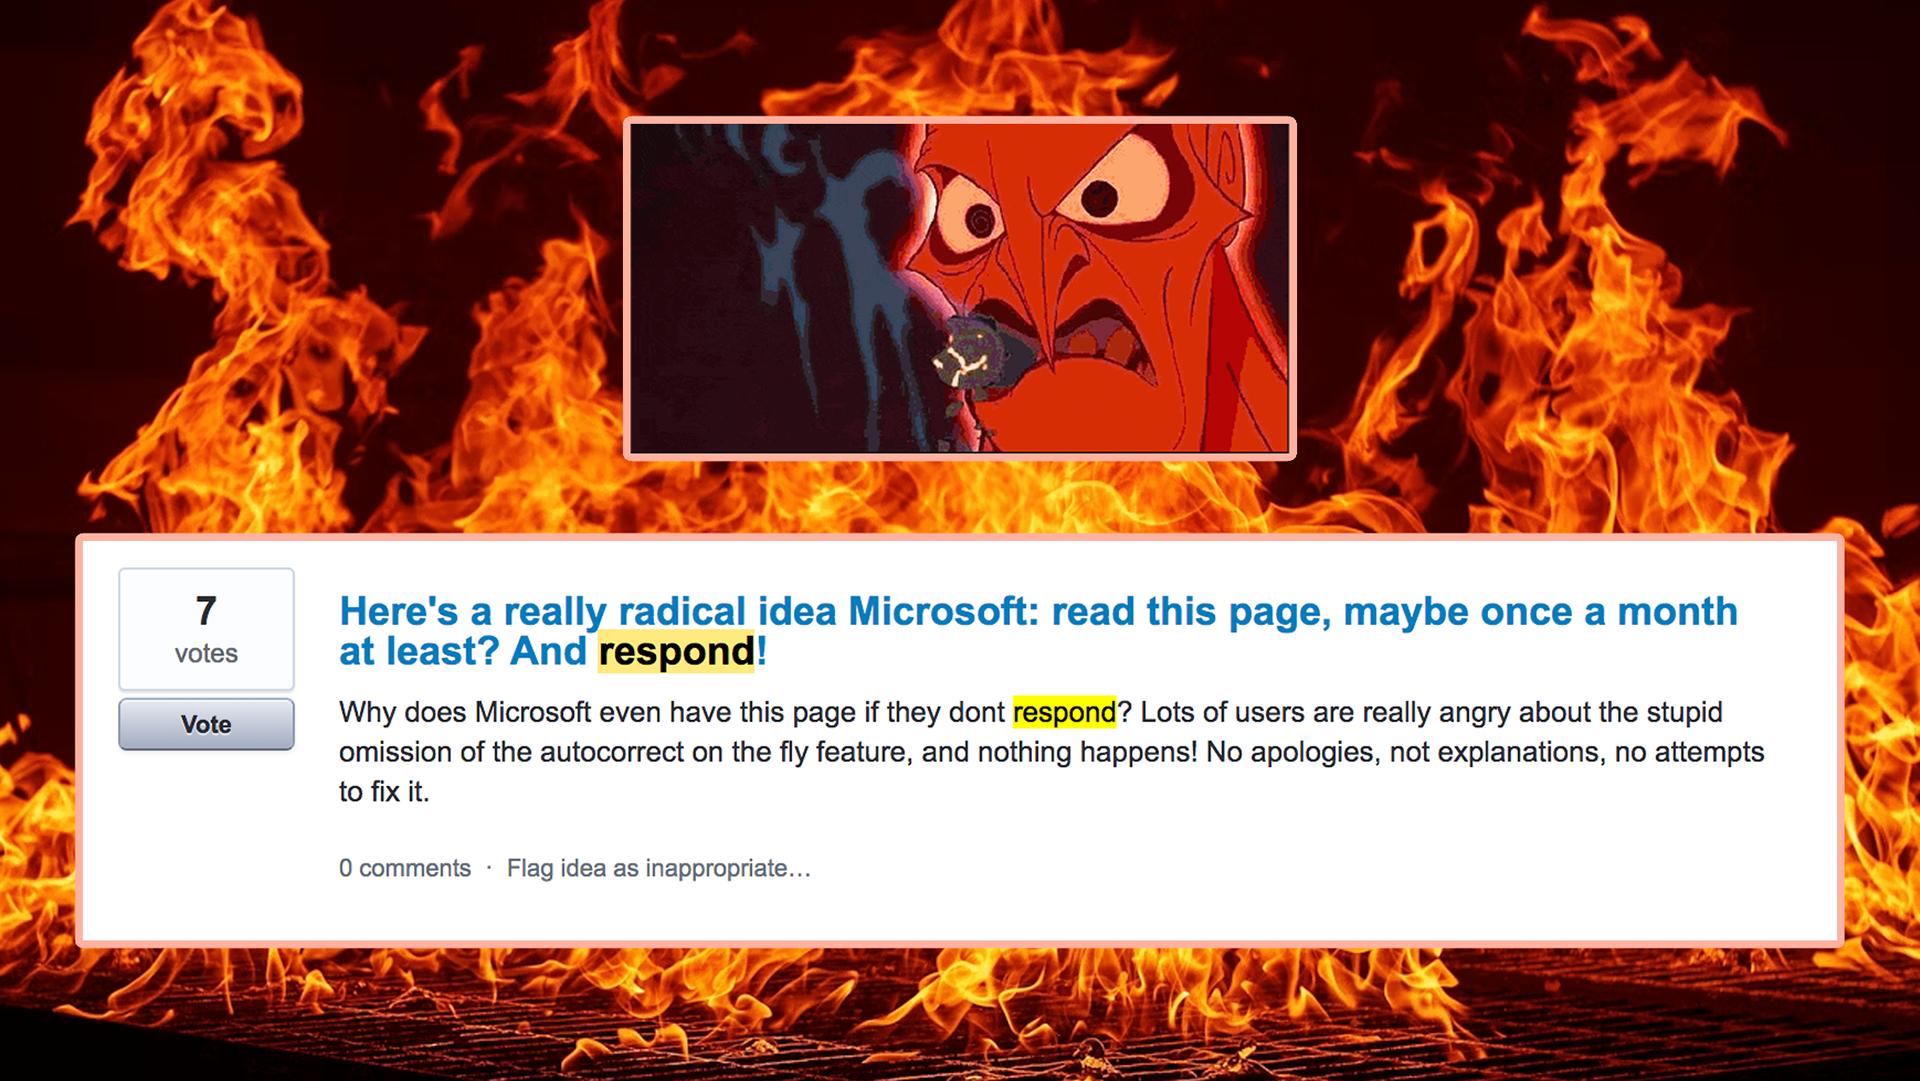The image size is (1920, 1081).
Task: Click the angry red cartoon face image
Action: pyautogui.click(x=960, y=288)
